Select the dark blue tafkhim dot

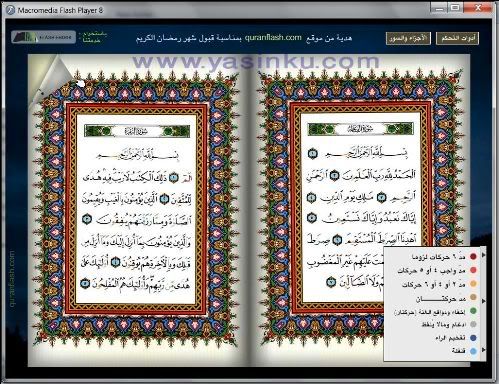pos(473,338)
